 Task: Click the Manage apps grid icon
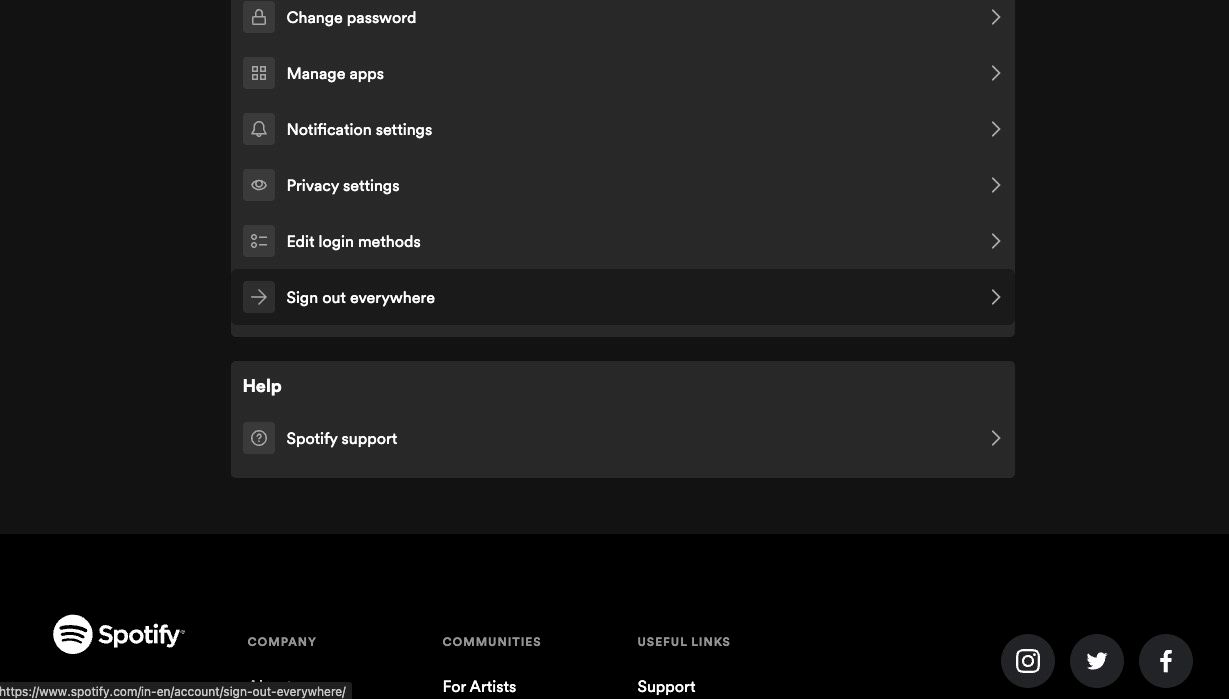[258, 73]
